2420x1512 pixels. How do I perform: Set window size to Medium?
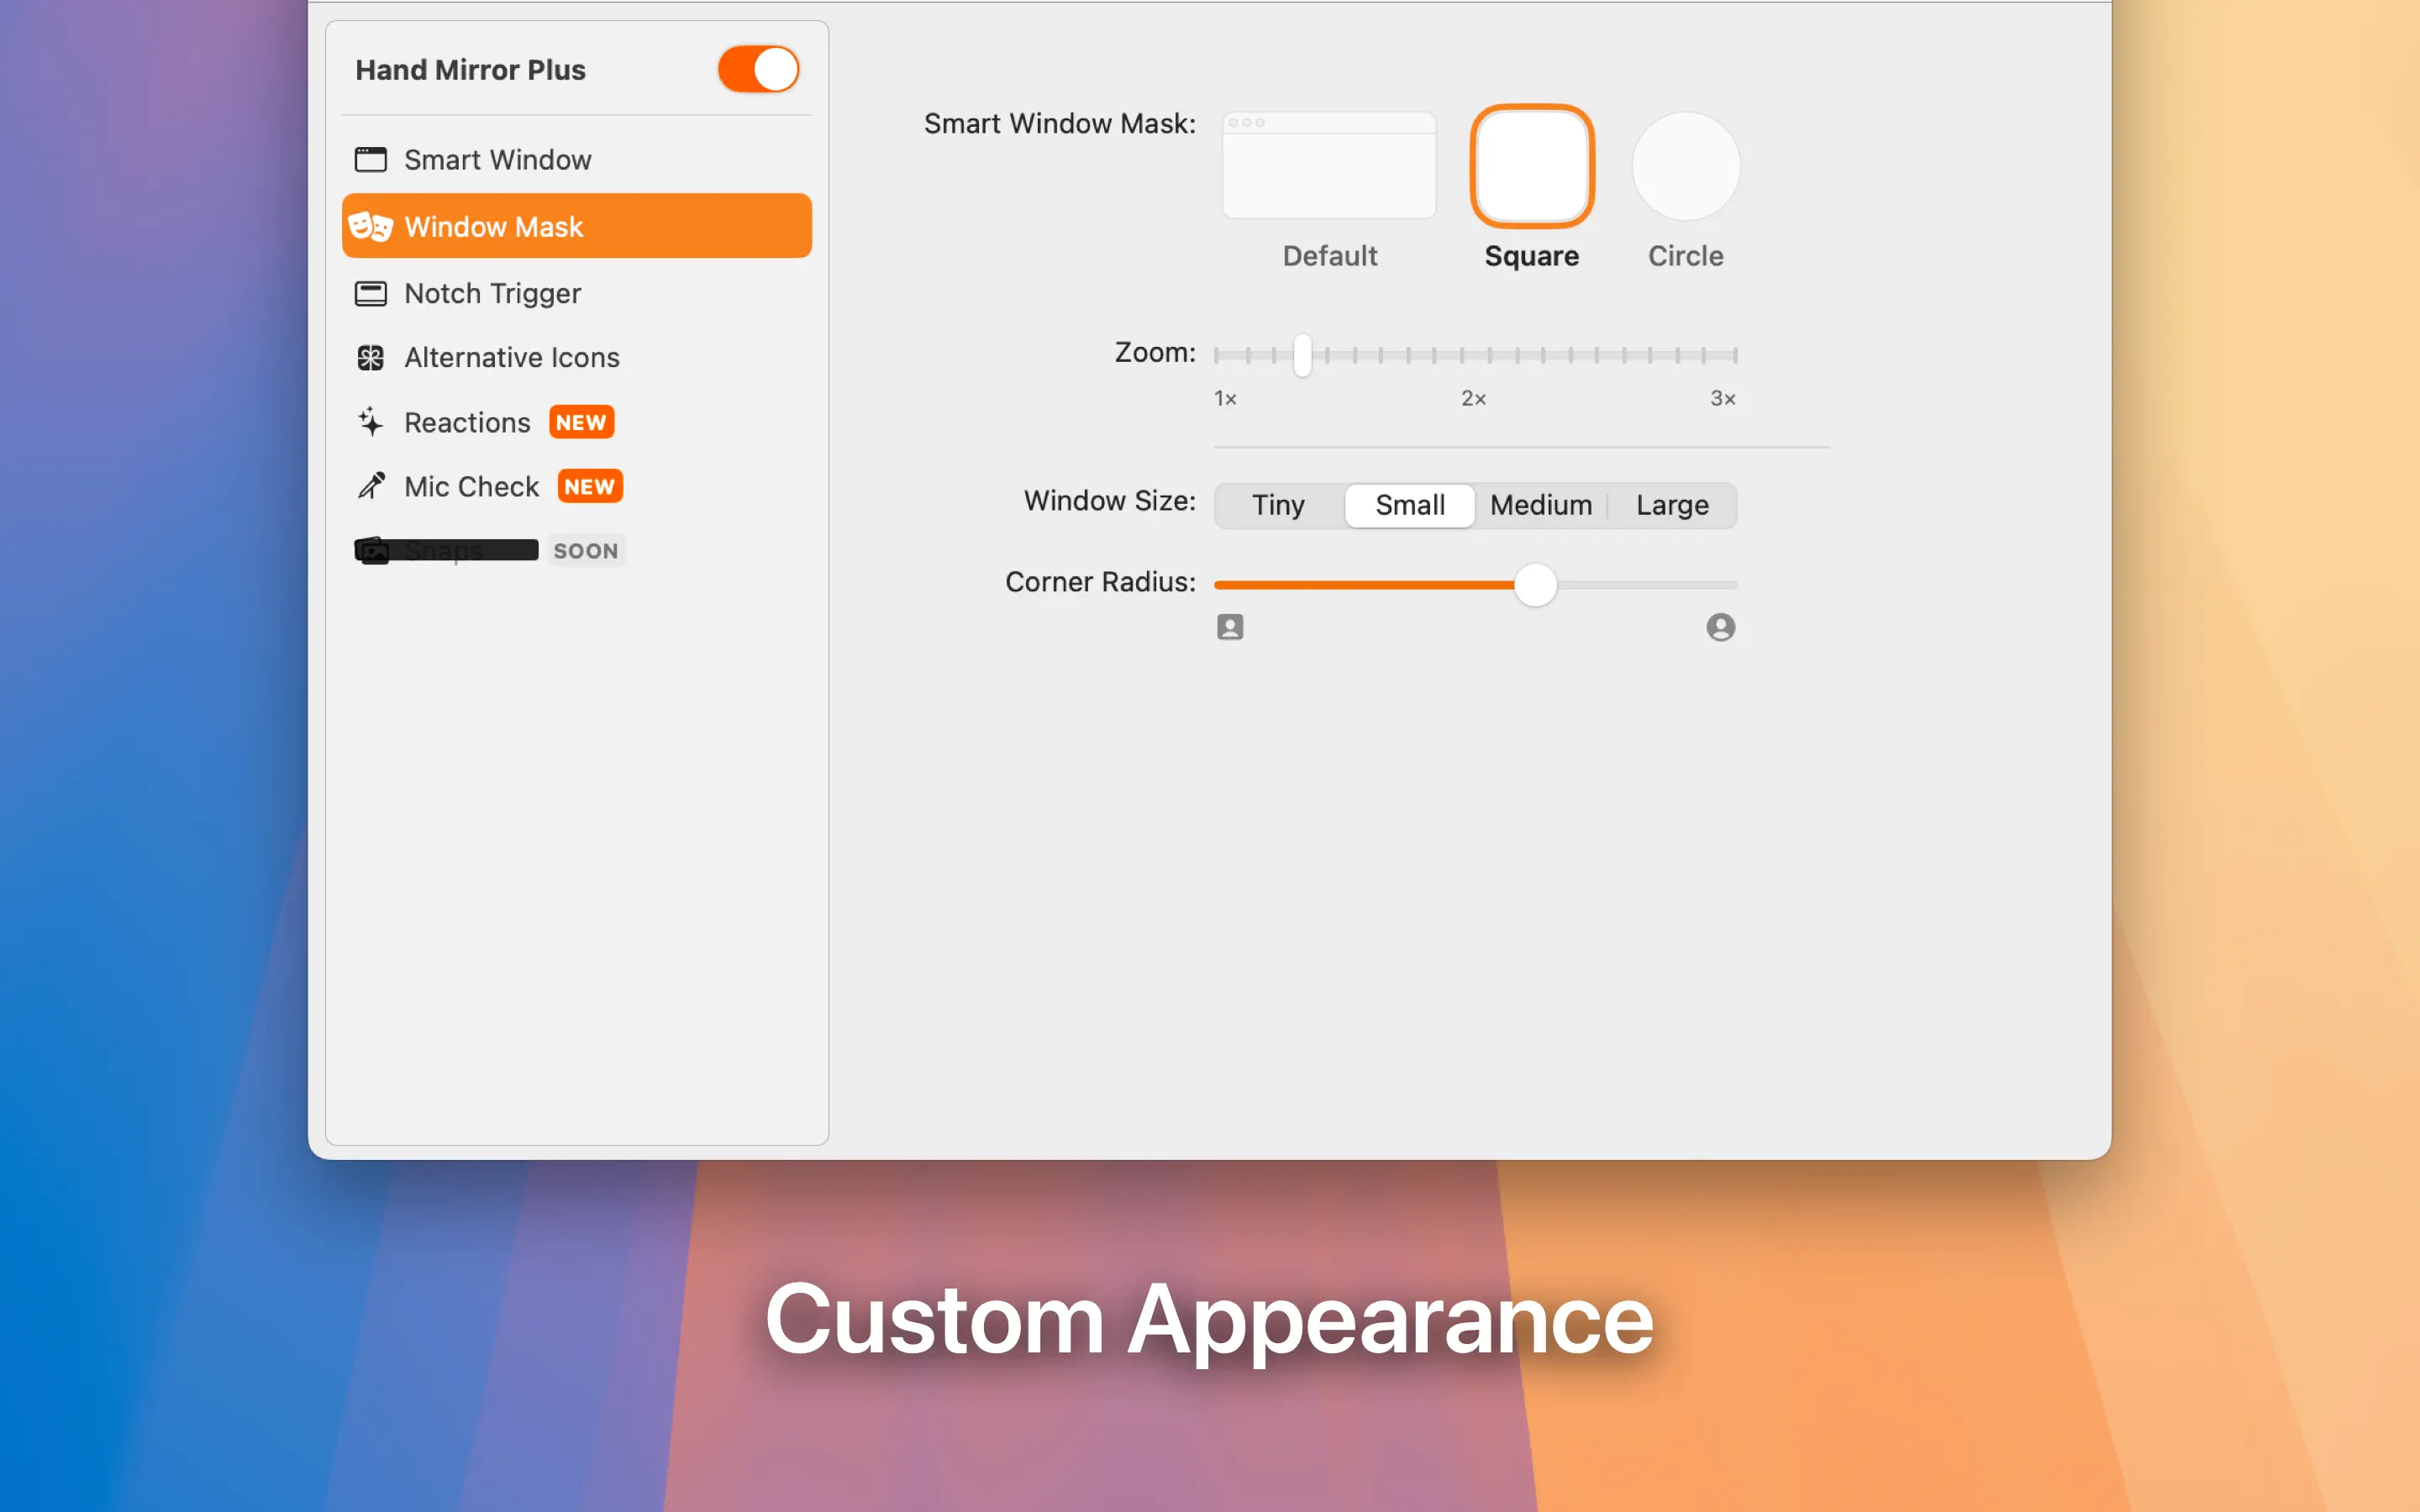pyautogui.click(x=1541, y=506)
